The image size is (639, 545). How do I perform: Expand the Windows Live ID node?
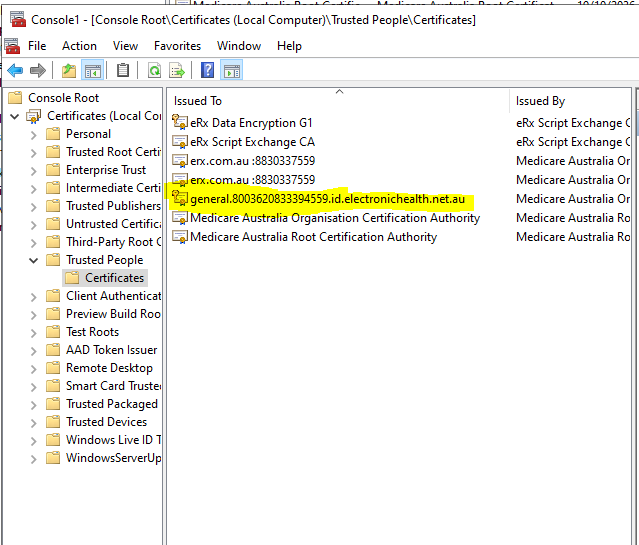pyautogui.click(x=33, y=440)
